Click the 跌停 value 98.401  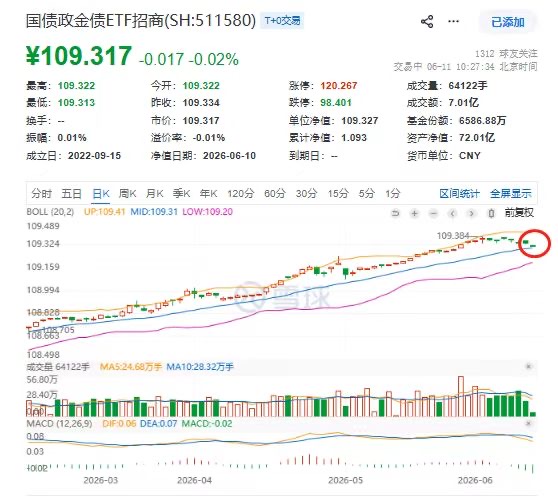[336, 102]
